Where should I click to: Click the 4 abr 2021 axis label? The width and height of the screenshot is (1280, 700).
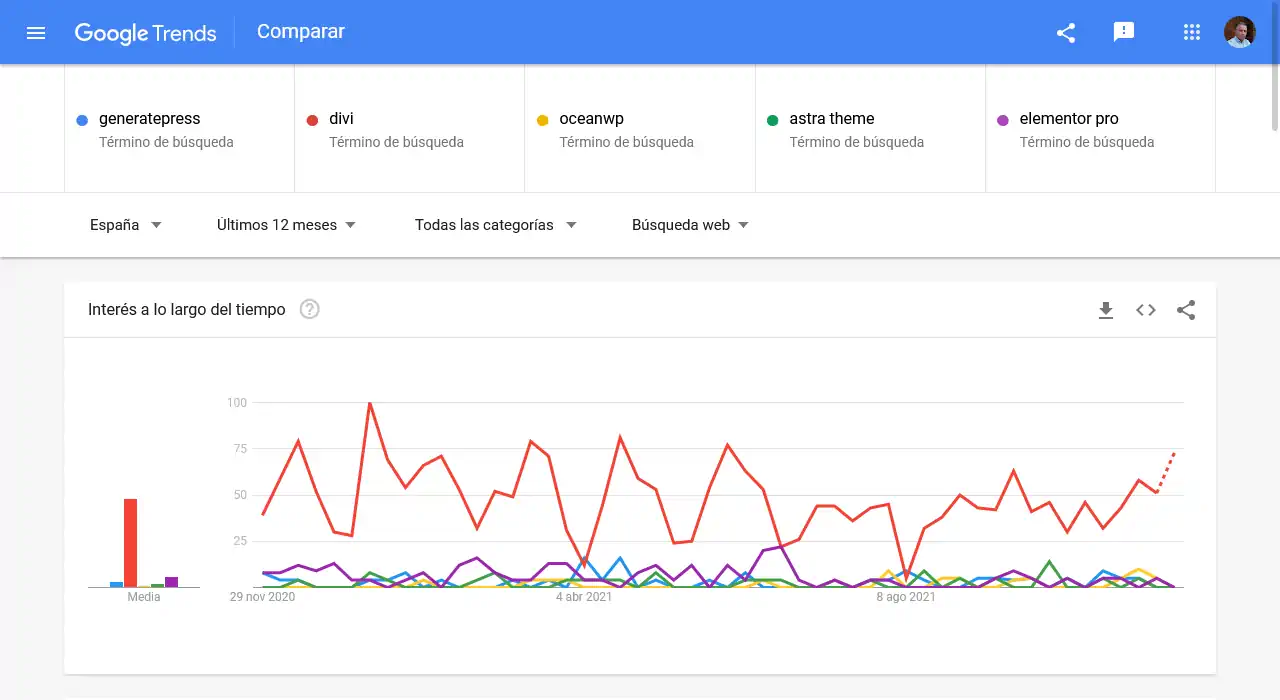pos(584,597)
